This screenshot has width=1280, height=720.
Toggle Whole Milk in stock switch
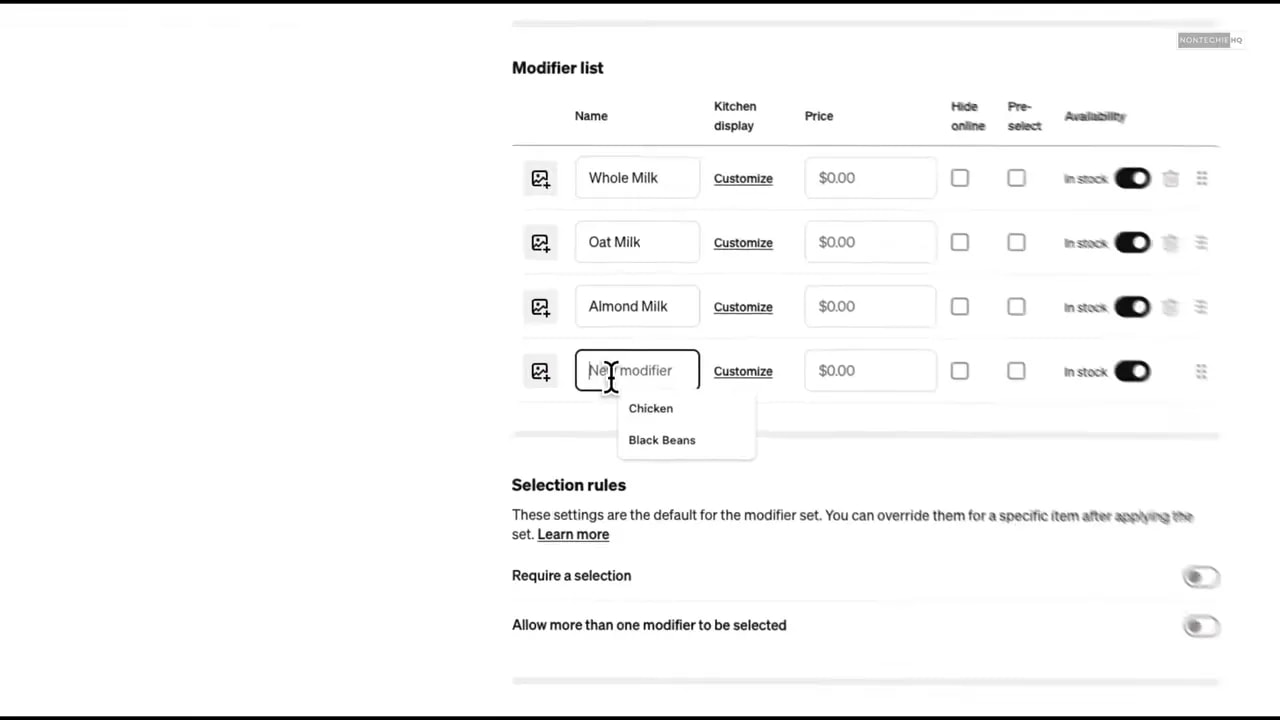click(x=1133, y=178)
